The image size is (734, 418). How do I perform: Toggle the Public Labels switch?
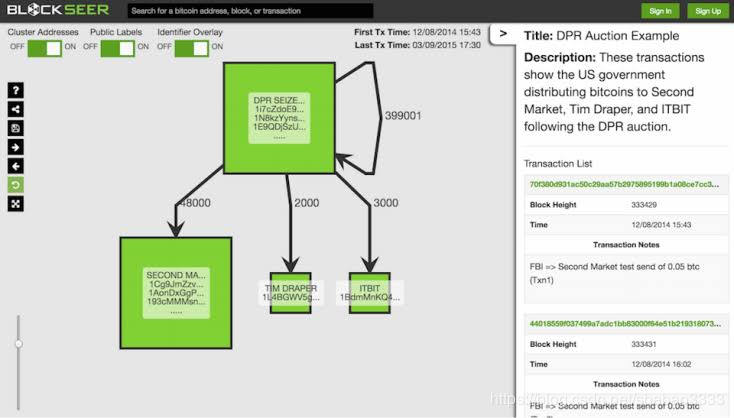[117, 48]
